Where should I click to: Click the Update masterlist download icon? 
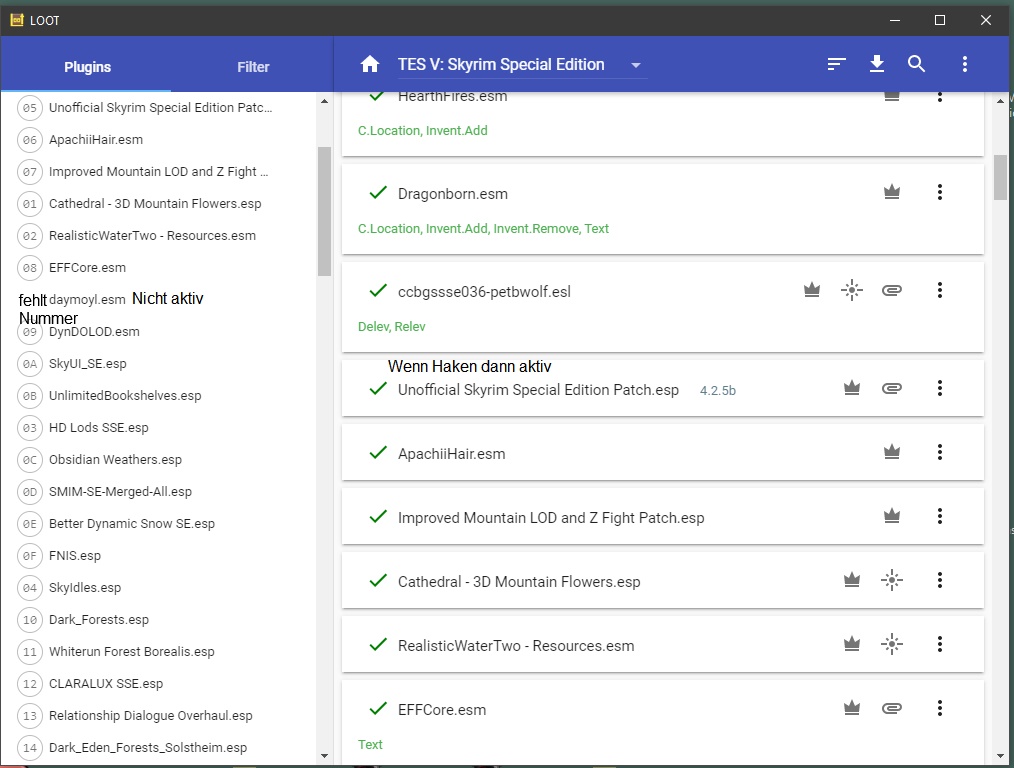click(877, 64)
